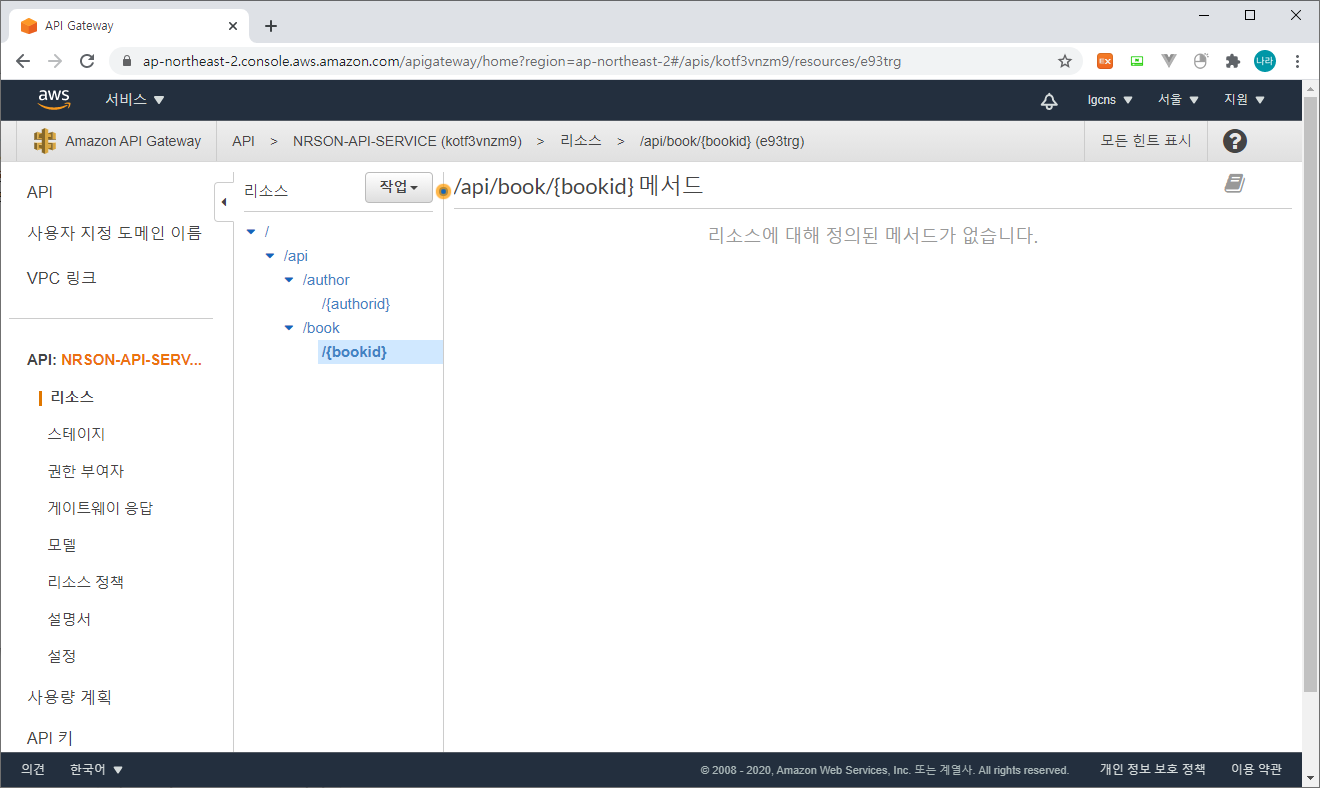This screenshot has width=1320, height=788.
Task: Click the green extension icon in toolbar
Action: pyautogui.click(x=1137, y=61)
